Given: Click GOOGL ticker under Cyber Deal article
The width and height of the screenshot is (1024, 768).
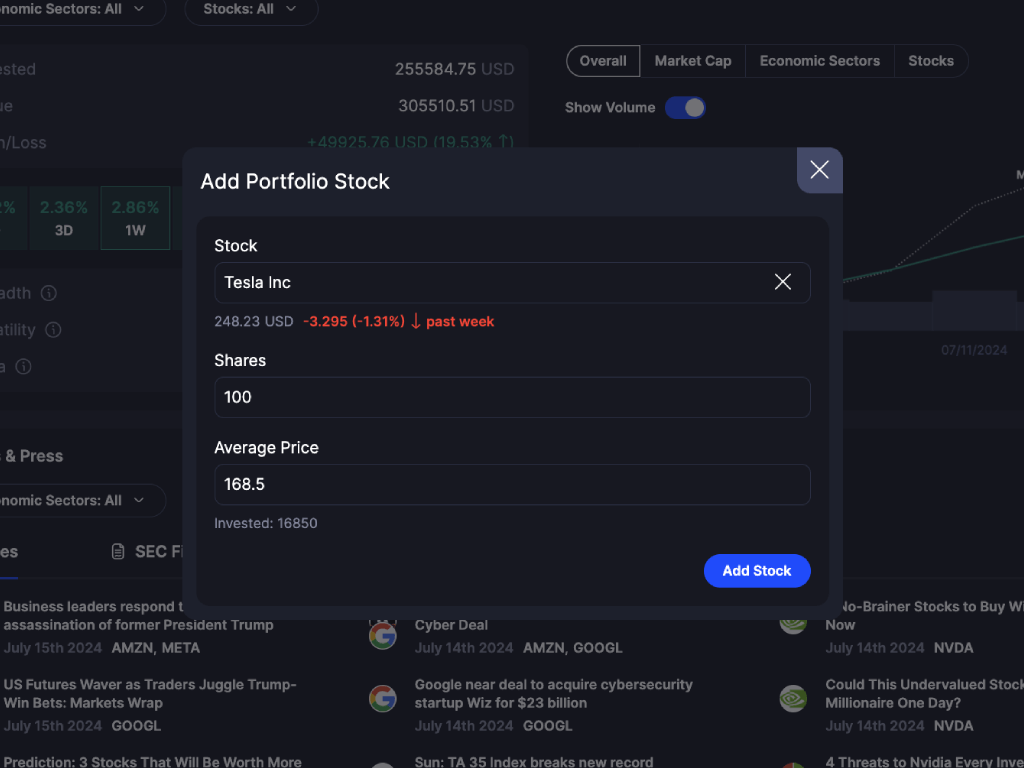Looking at the screenshot, I should [598, 648].
